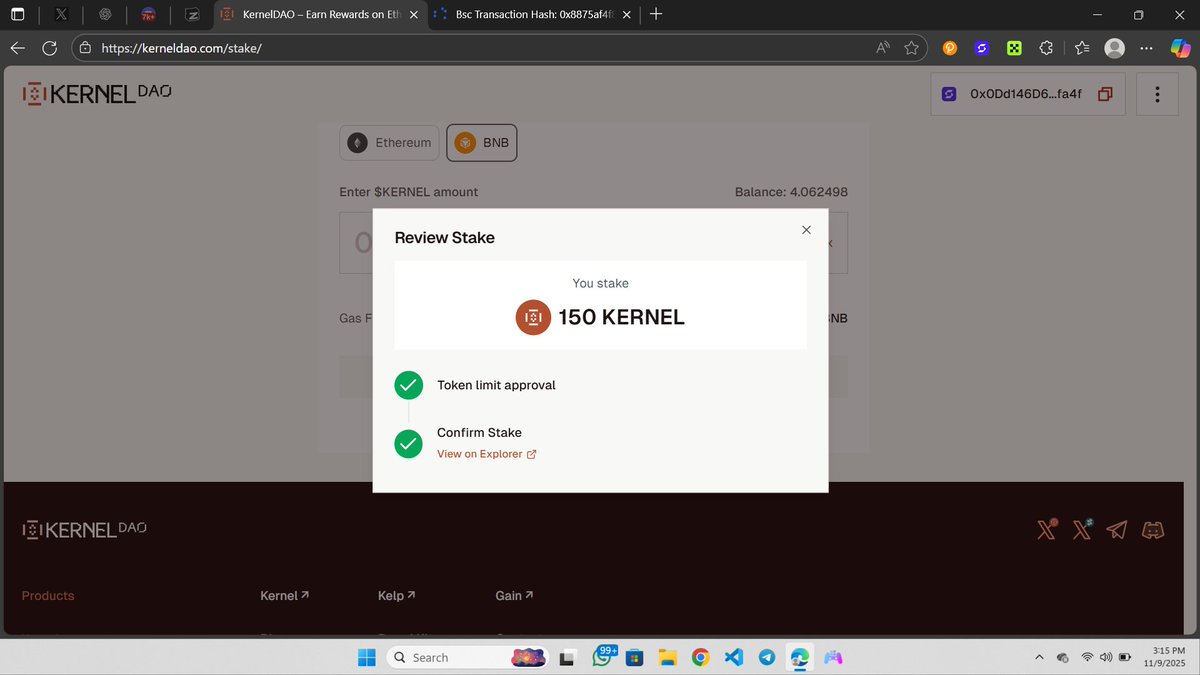The width and height of the screenshot is (1200, 675).
Task: Open the Copilot sidebar icon
Action: pos(1180,47)
